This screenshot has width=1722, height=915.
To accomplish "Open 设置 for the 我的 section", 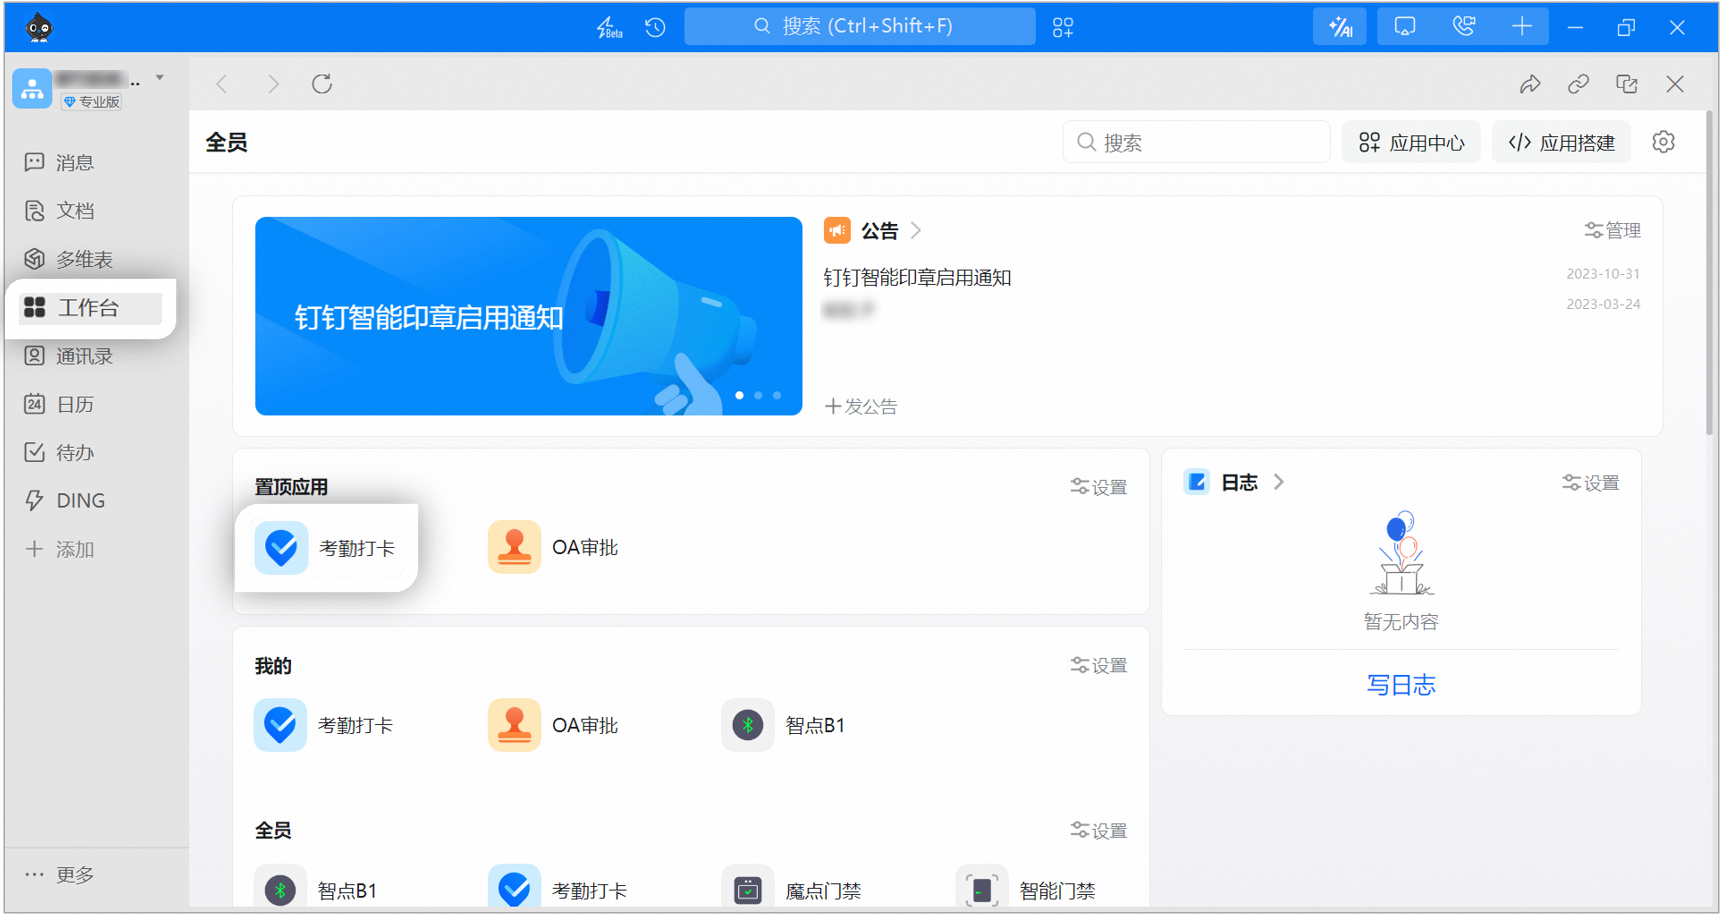I will (x=1099, y=666).
